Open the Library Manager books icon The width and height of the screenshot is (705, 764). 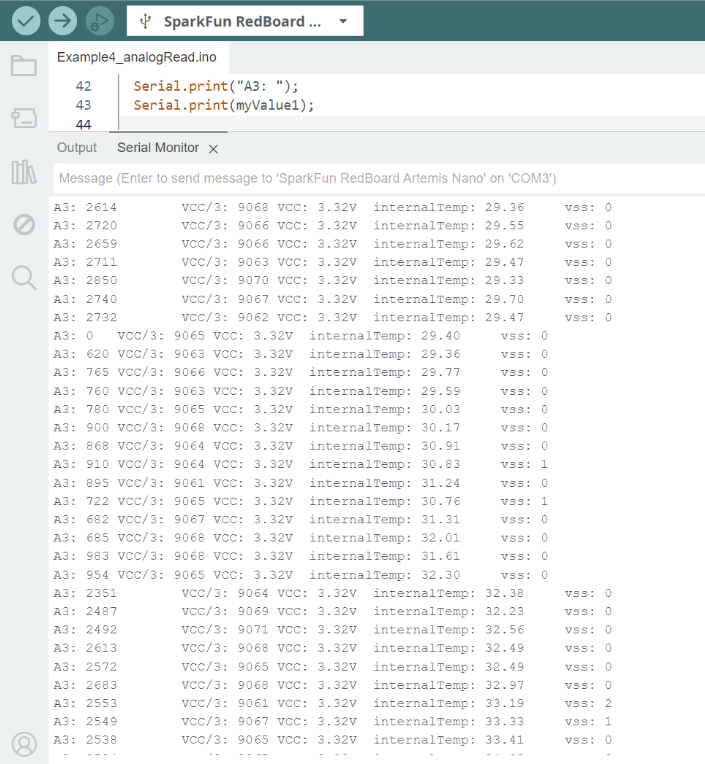[x=24, y=172]
